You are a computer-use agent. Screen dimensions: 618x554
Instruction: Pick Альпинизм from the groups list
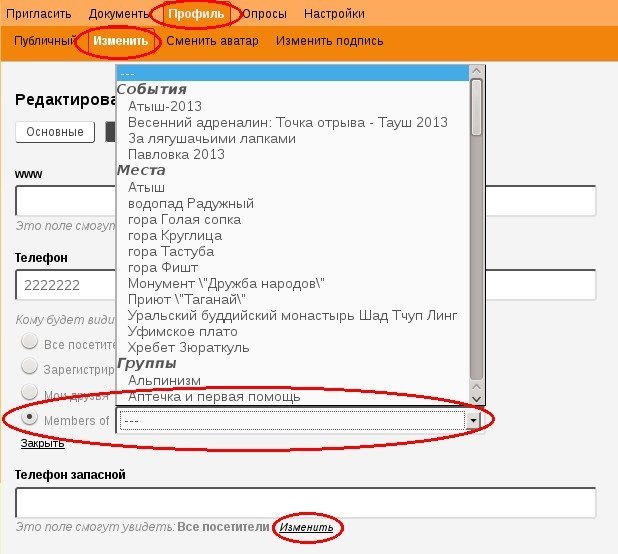tap(164, 380)
